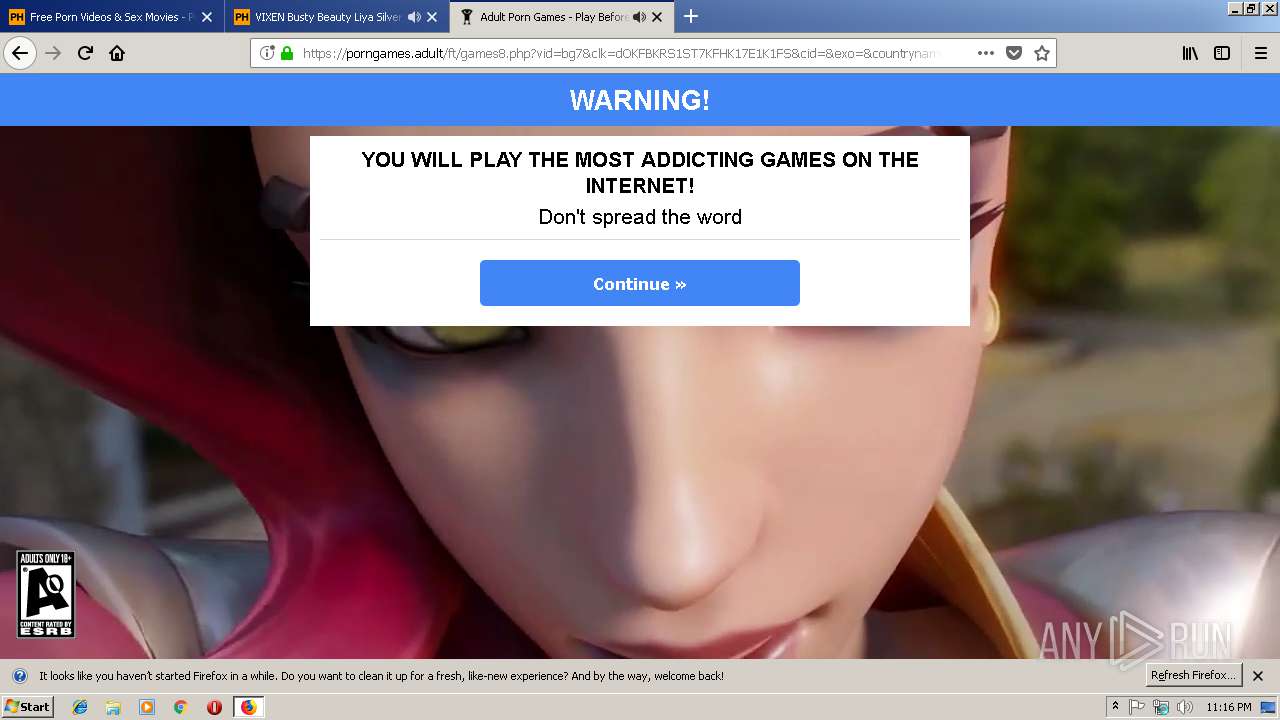The image size is (1280, 720).
Task: Go back to the previous page
Action: pos(20,53)
